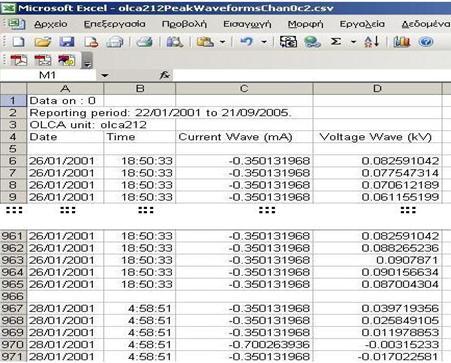451x363 pixels.
Task: Select cell with value 0.061155199
Action: pyautogui.click(x=377, y=197)
